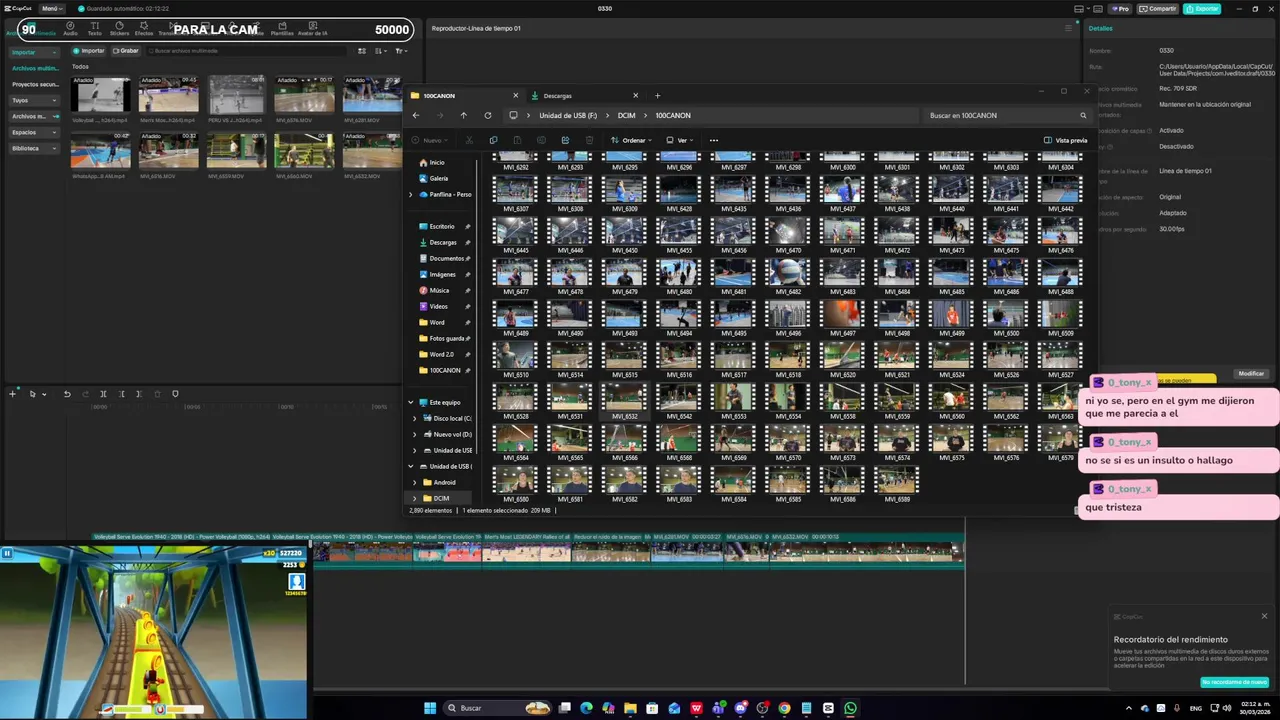
Task: Expand the Disco local (C:) tree node
Action: 415,418
